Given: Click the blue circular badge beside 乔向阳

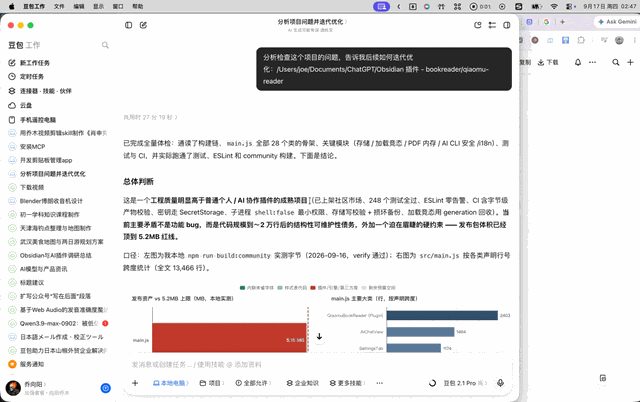Looking at the screenshot, I should 106,388.
